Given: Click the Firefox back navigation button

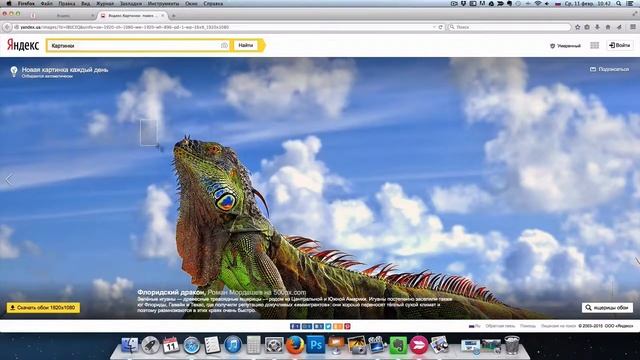Looking at the screenshot, I should click(7, 27).
